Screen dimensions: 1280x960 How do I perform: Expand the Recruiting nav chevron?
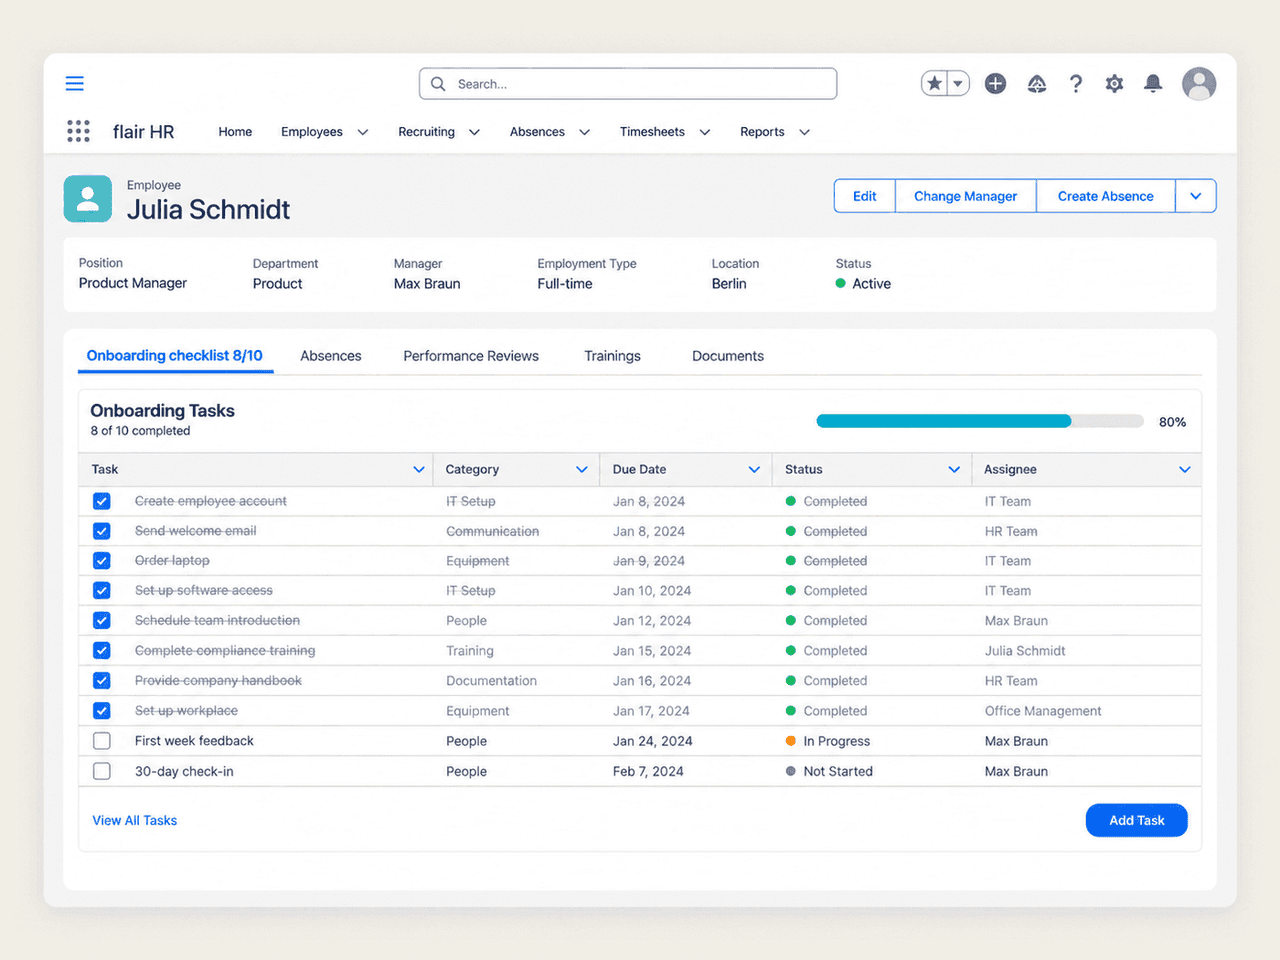474,132
